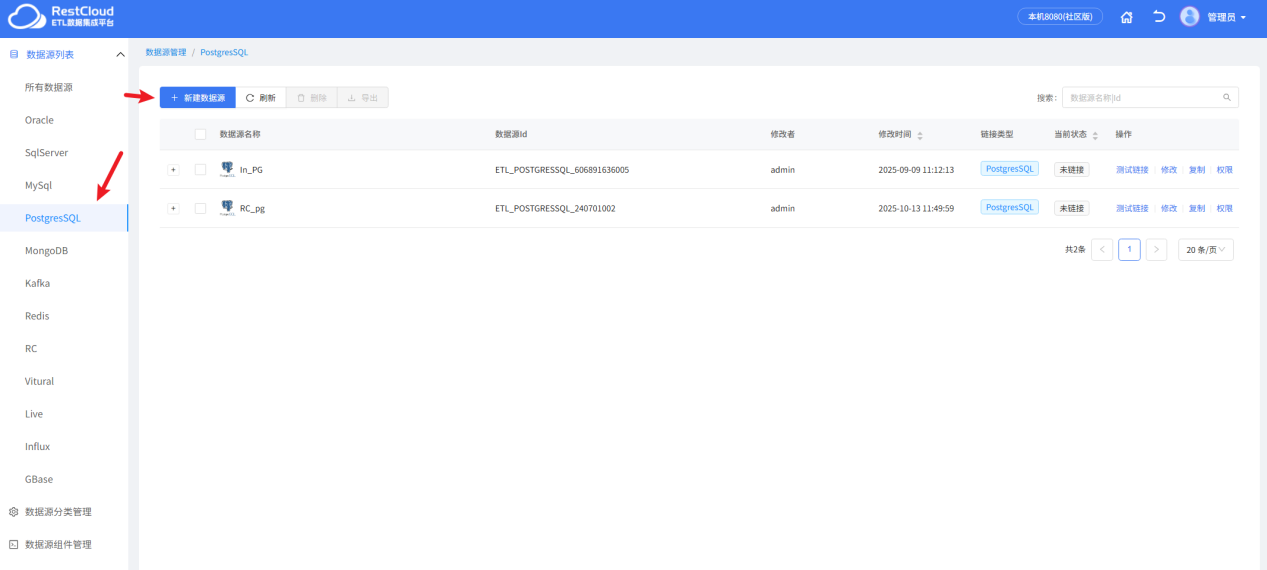Select Live in sidebar
Viewport: 1267px width, 570px height.
coord(64,414)
